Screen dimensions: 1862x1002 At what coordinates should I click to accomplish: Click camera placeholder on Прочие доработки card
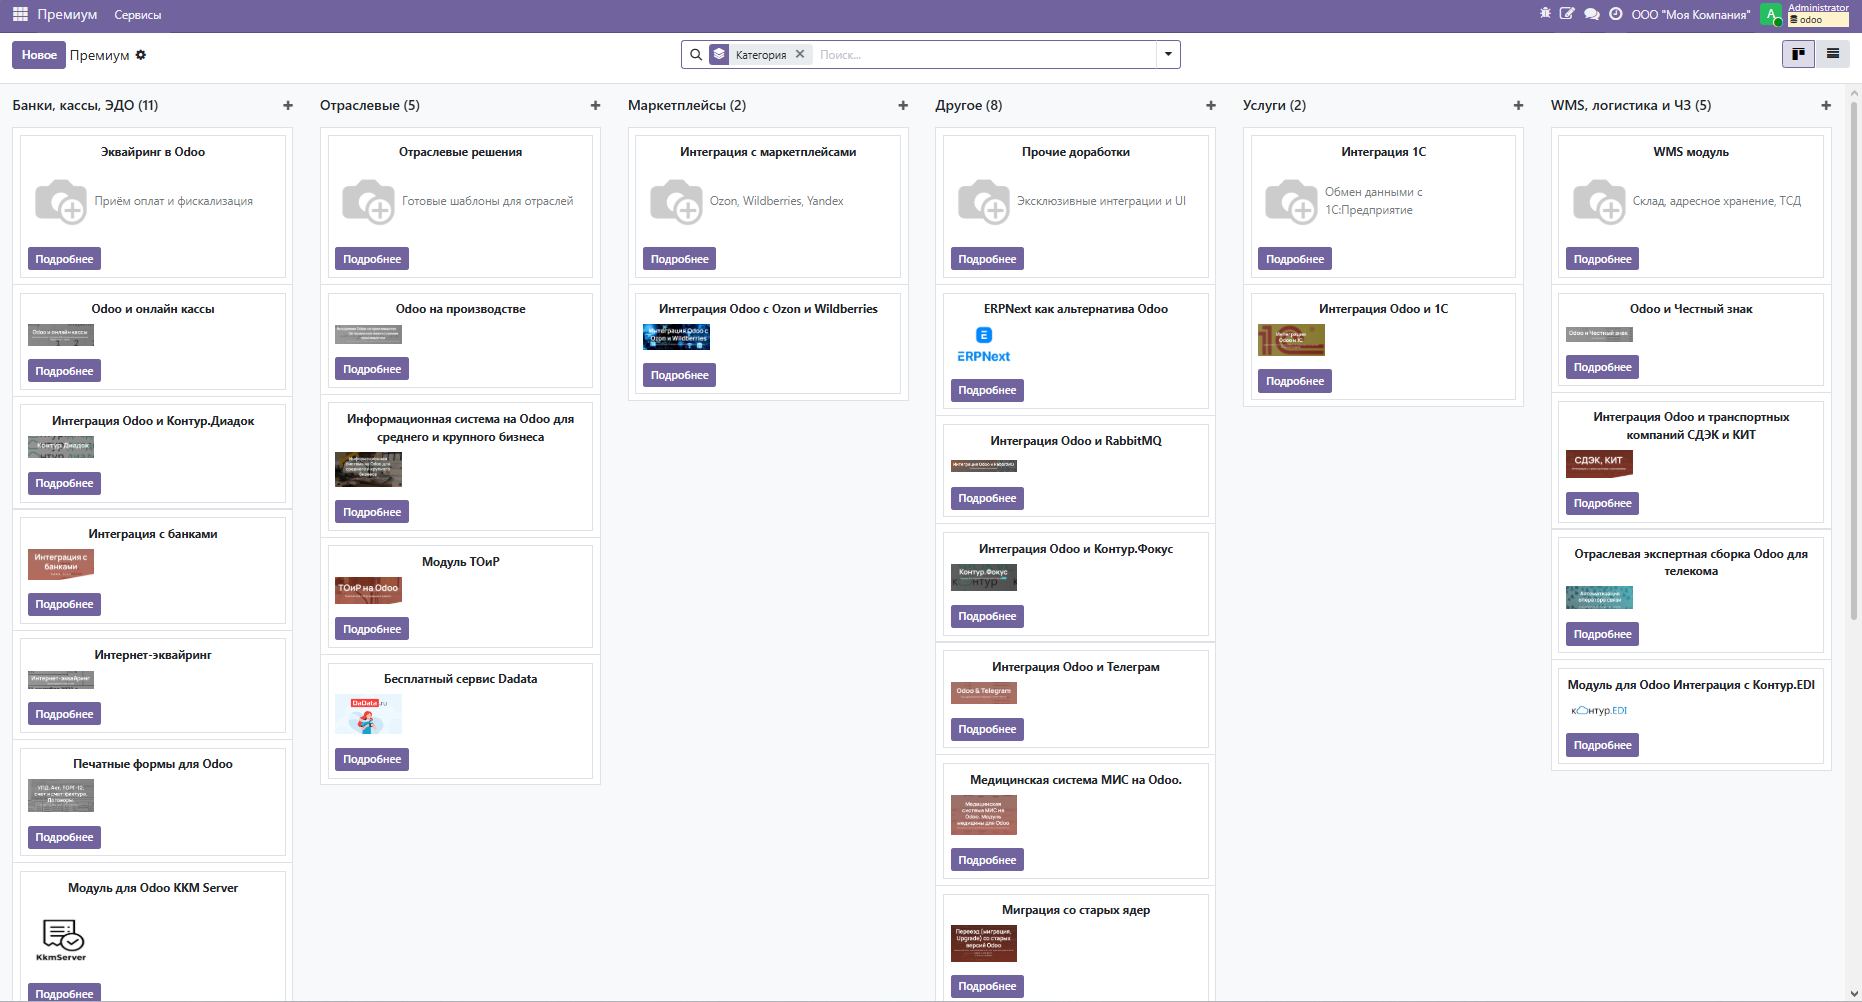pyautogui.click(x=984, y=201)
